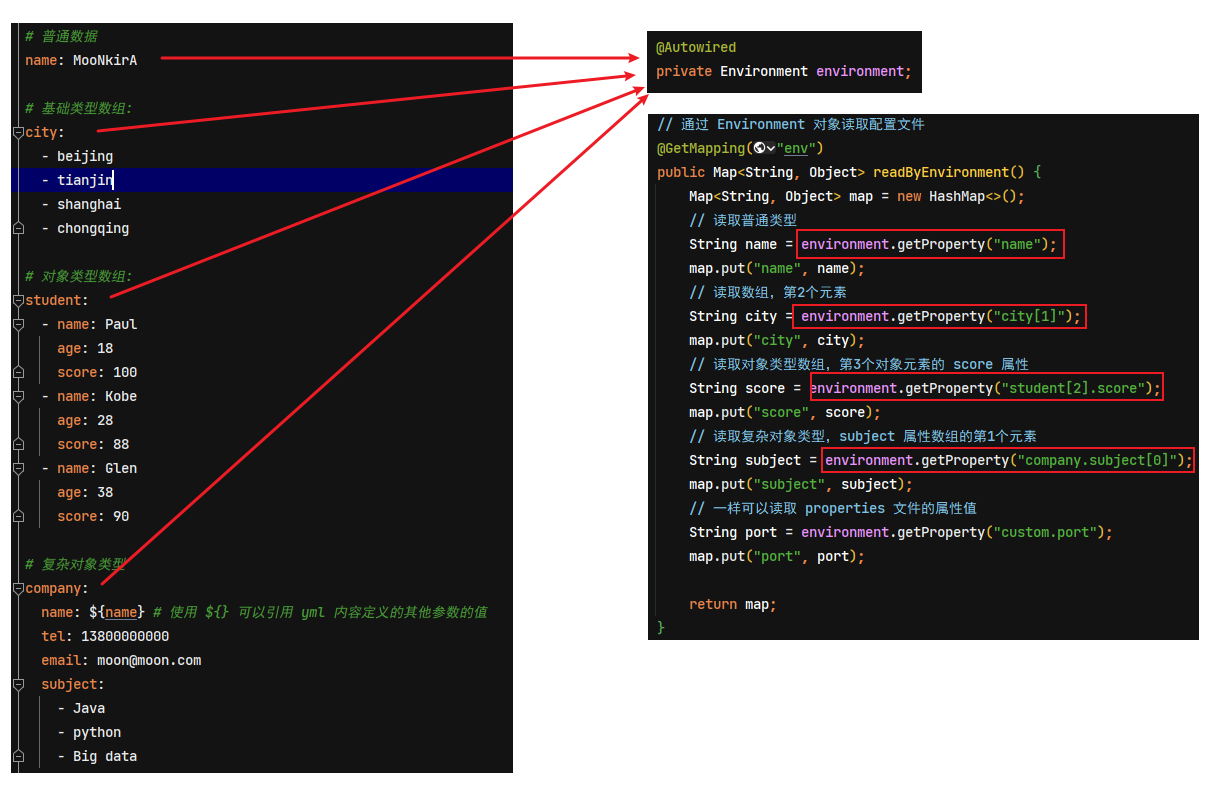Click the highlighted tianjin line
1216x786 pixels.
coord(262,180)
